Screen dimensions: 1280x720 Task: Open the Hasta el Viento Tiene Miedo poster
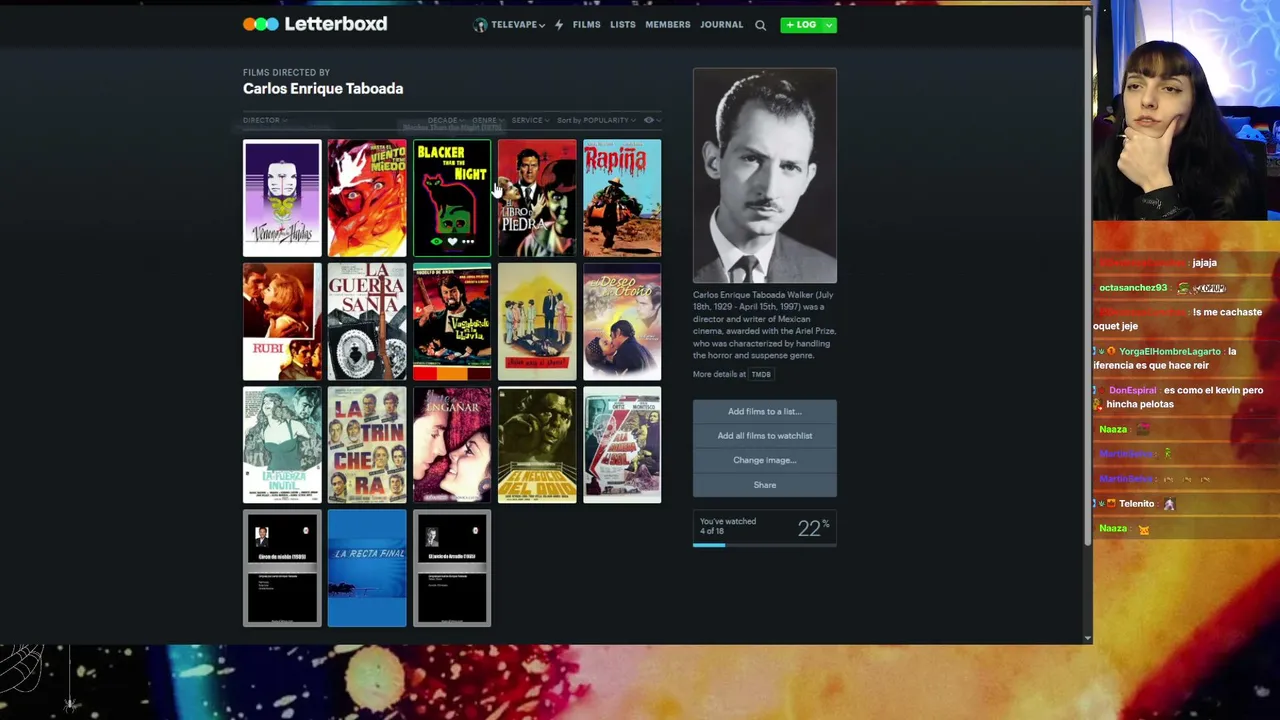pos(367,198)
